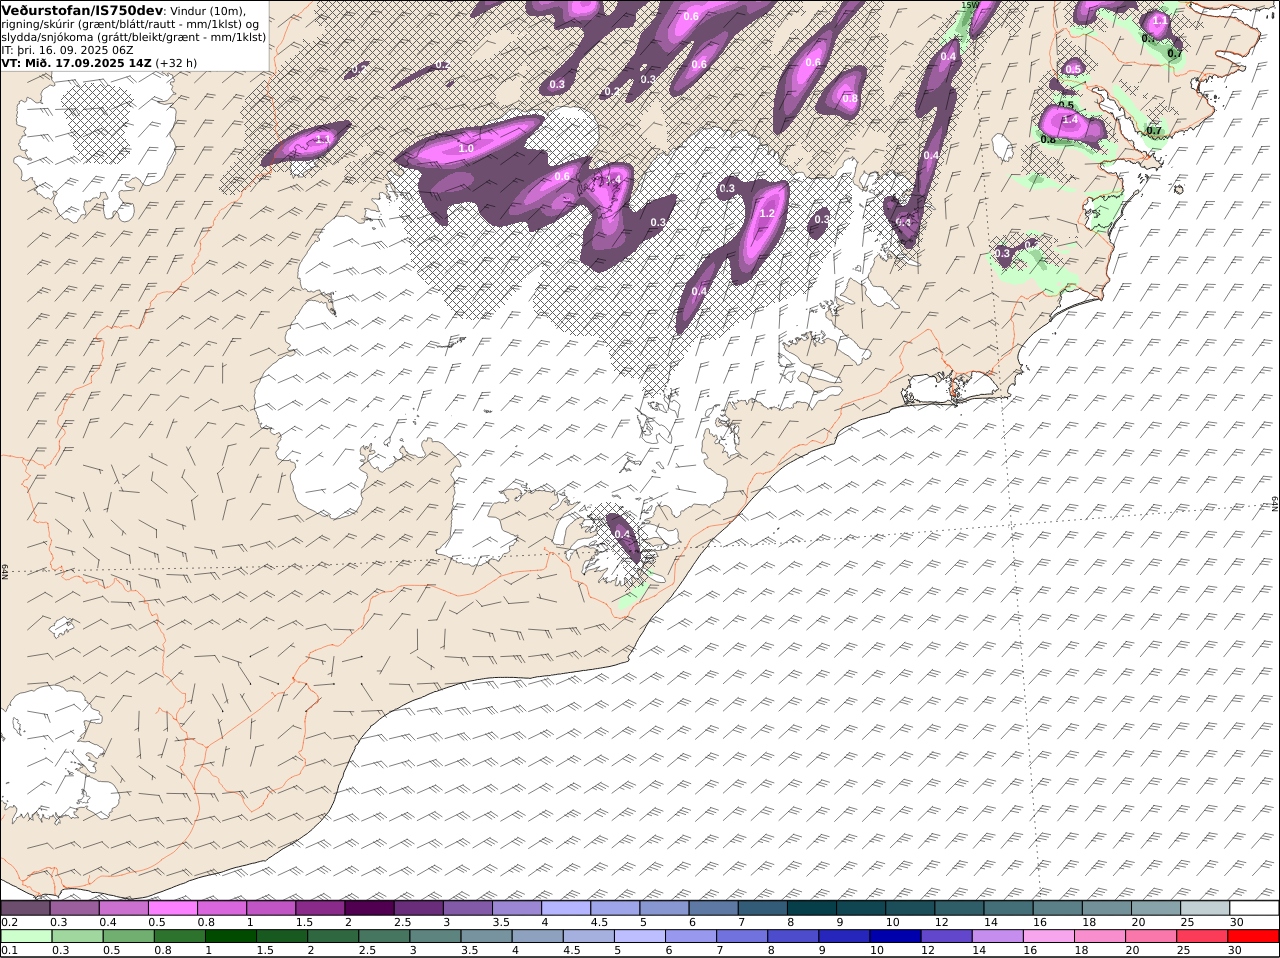This screenshot has width=1280, height=958.
Task: Click the '15W' longitude label at top edge
Action: pos(969,5)
